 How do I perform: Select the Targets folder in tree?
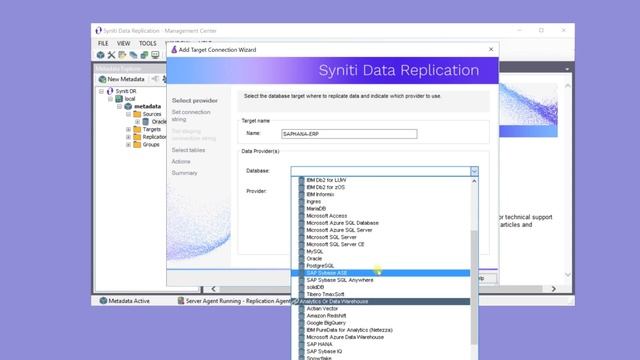[x=152, y=129]
